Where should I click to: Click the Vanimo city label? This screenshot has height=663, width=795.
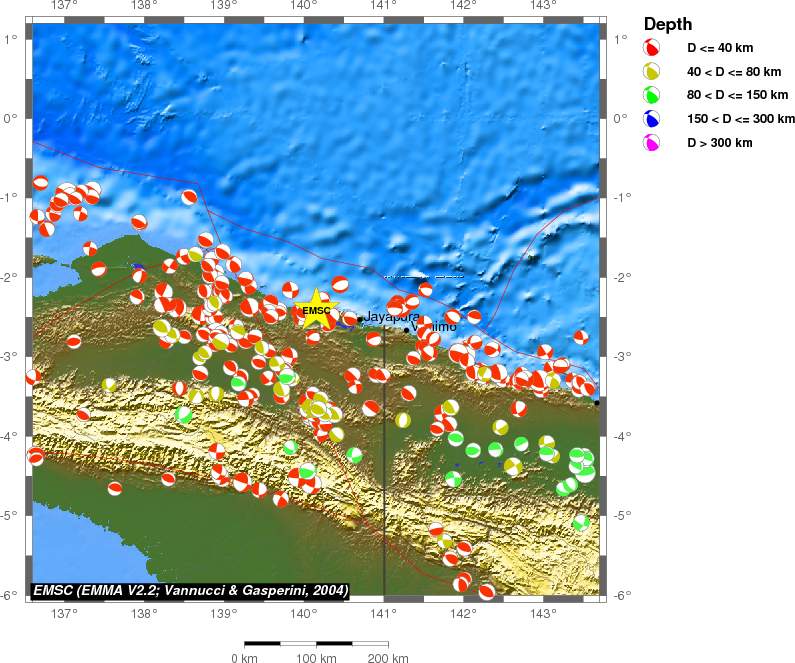coord(435,327)
